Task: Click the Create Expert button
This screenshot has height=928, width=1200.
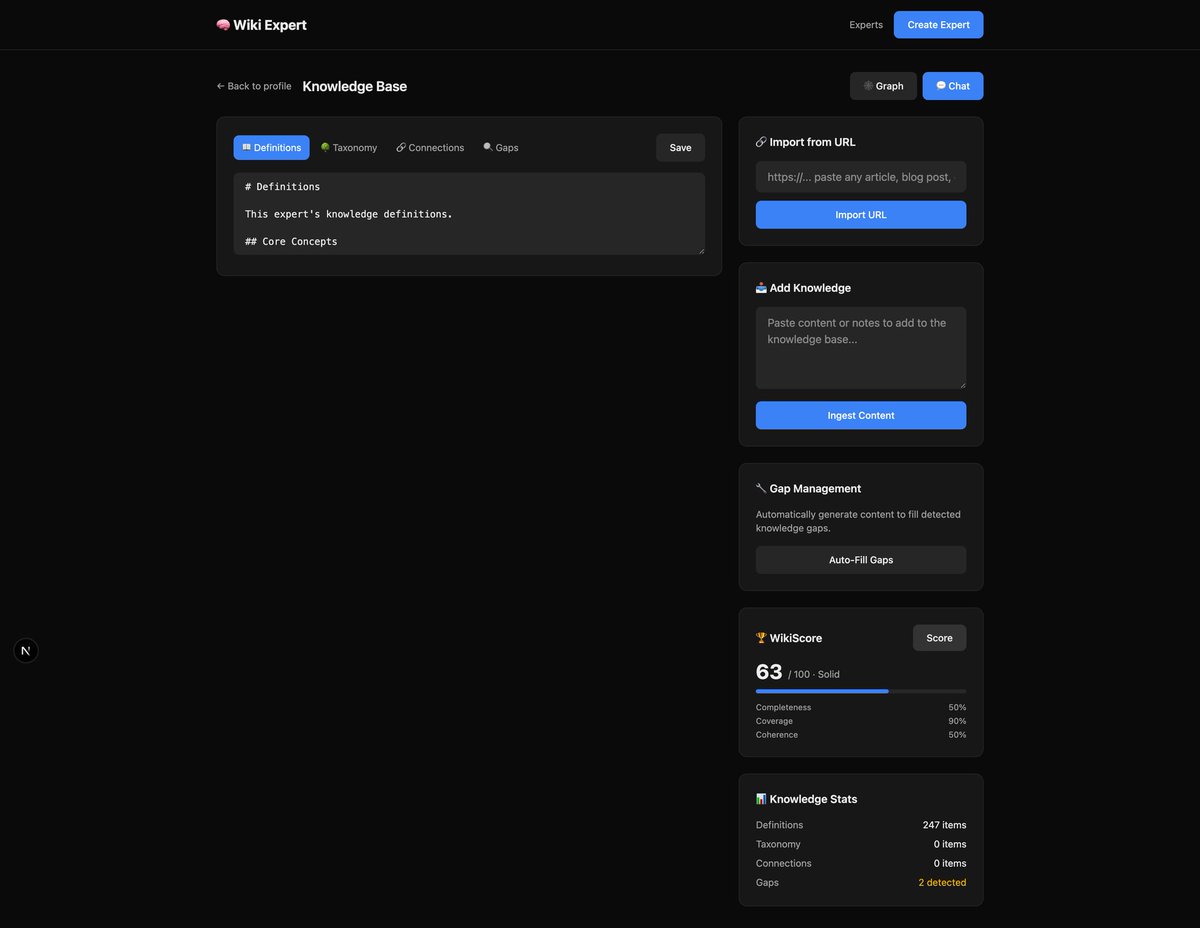Action: [939, 25]
